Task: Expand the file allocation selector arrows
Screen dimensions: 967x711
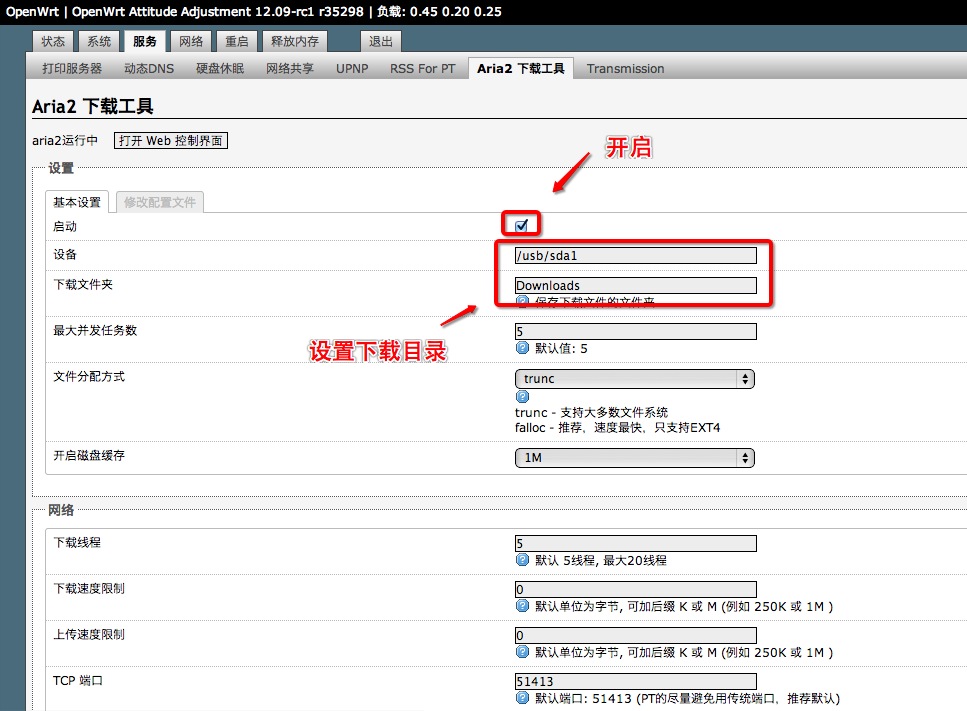Action: [745, 379]
